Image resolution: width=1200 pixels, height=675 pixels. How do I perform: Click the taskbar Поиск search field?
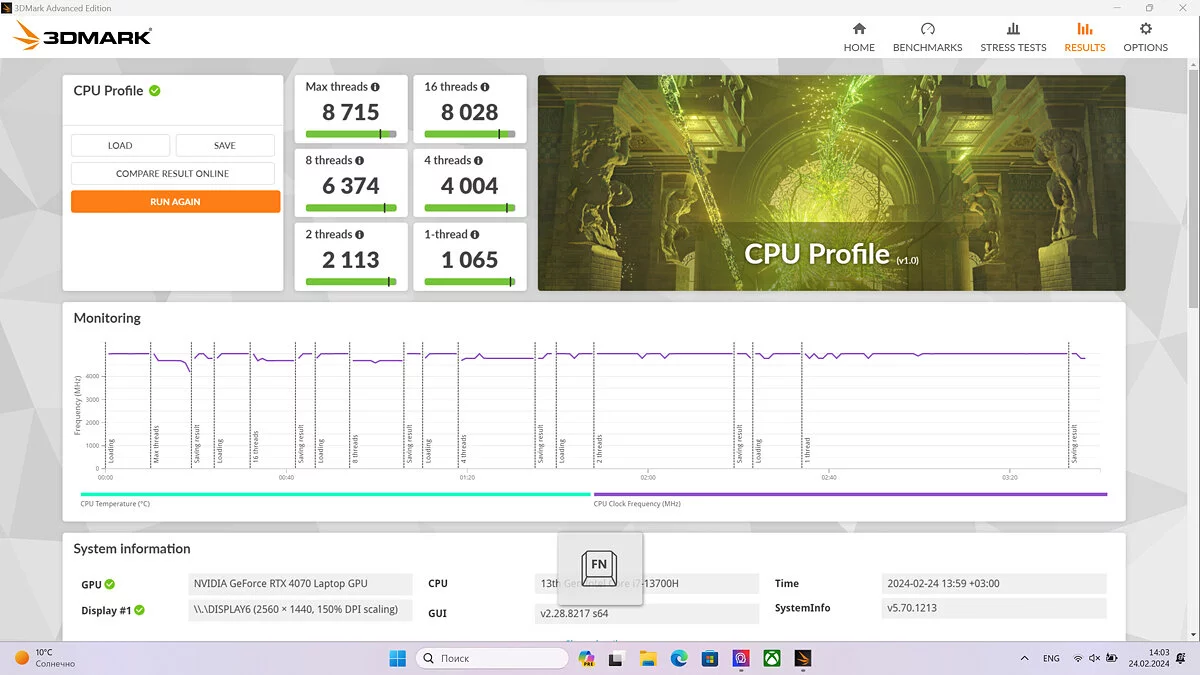492,658
